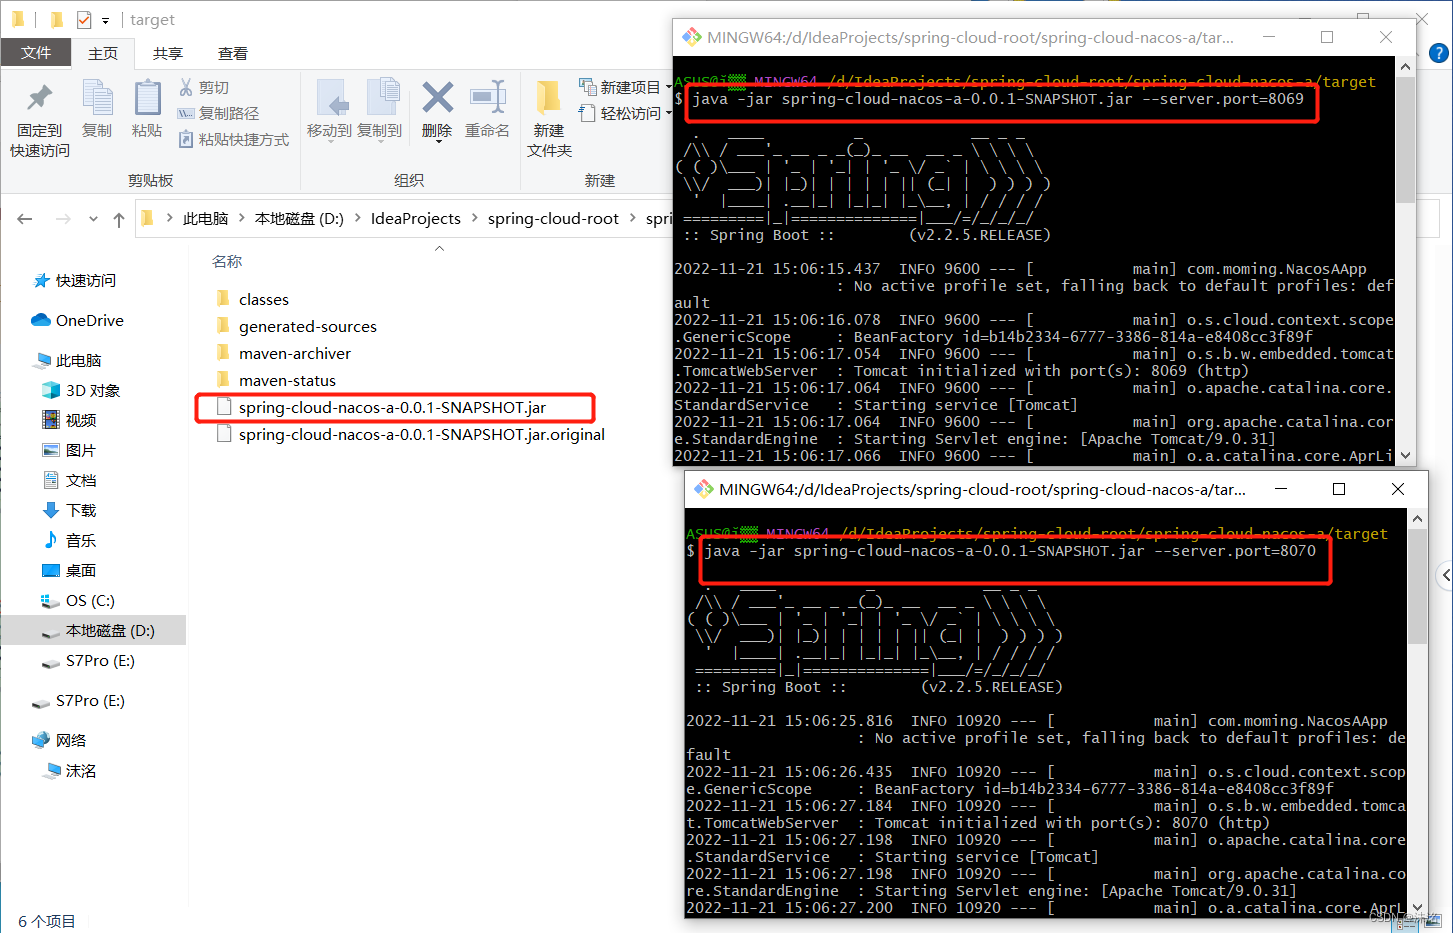Switch to Share (共享) ribbon tab
The height and width of the screenshot is (933, 1453).
click(168, 53)
